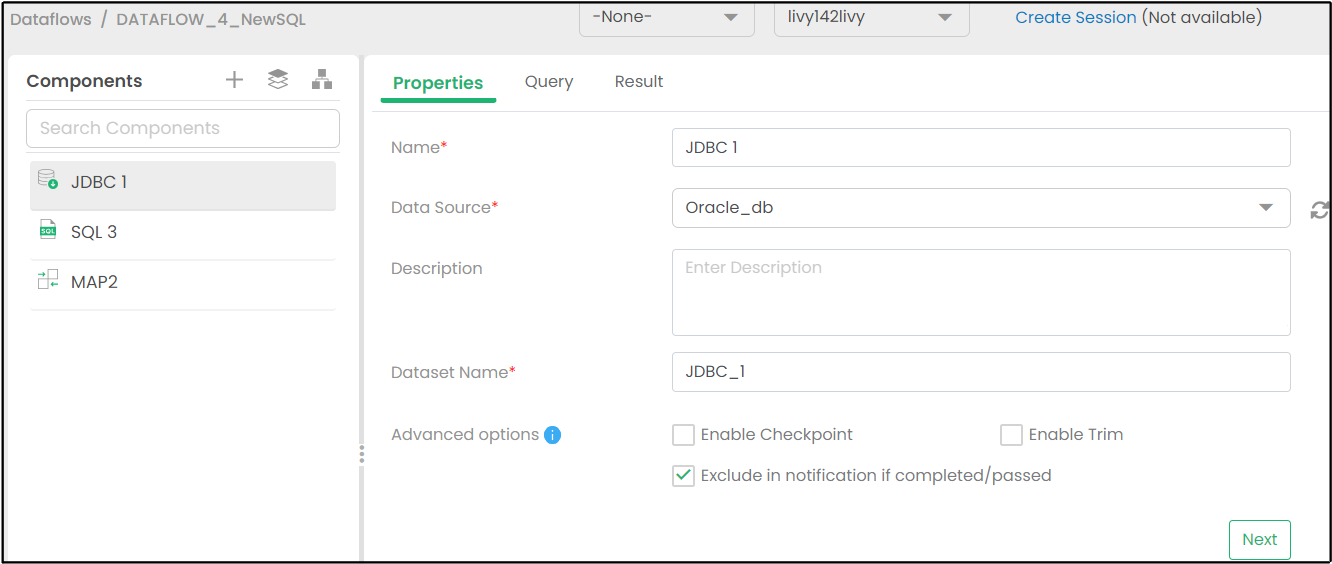
Task: Select SQL 3 in components list
Action: point(183,235)
